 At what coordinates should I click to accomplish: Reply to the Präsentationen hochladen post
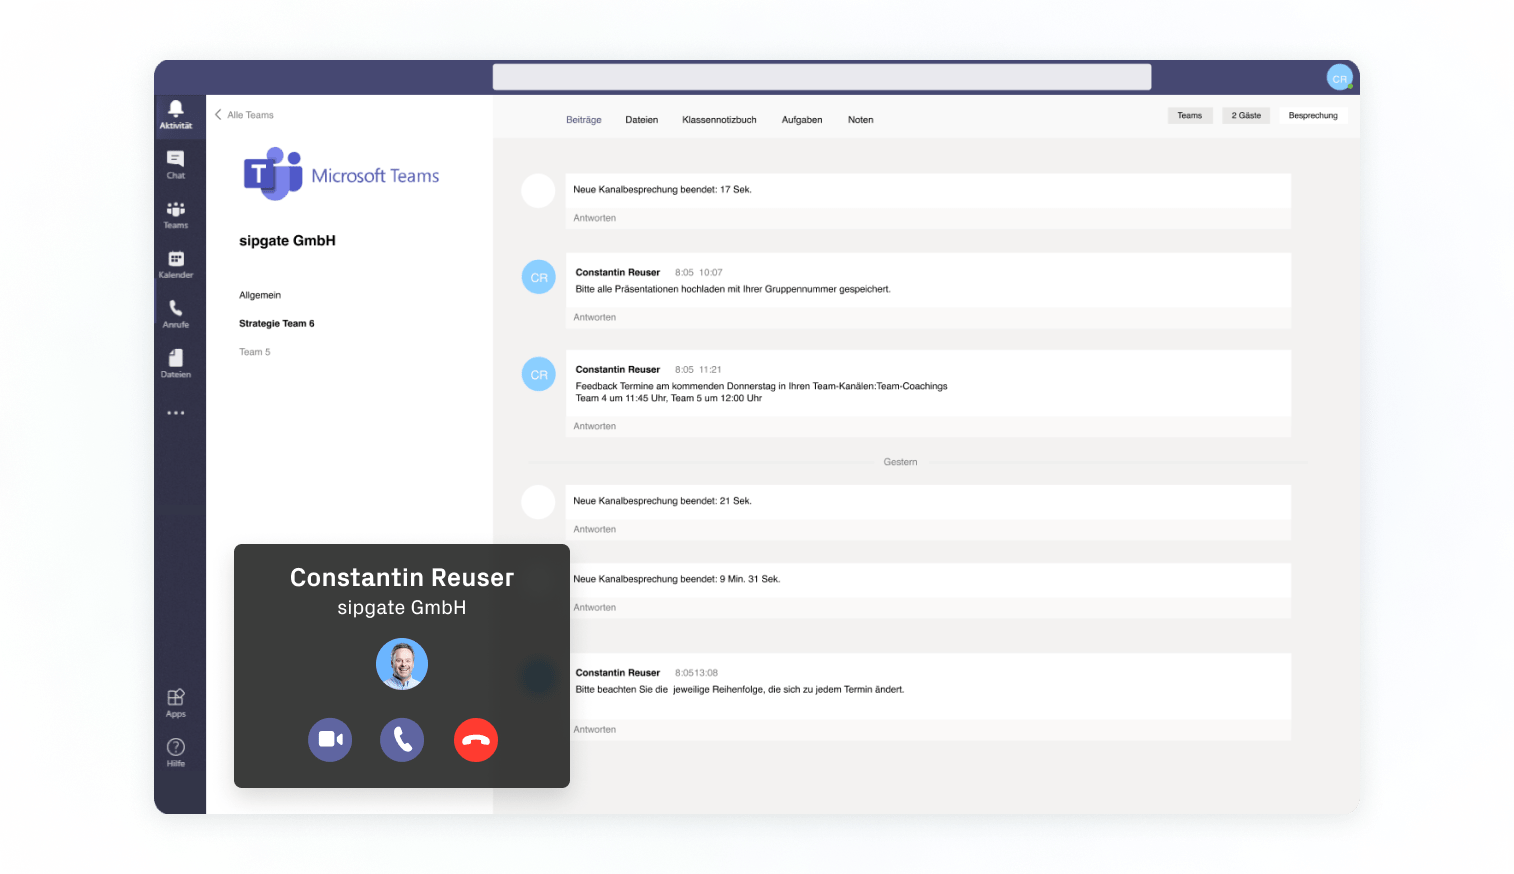tap(595, 317)
